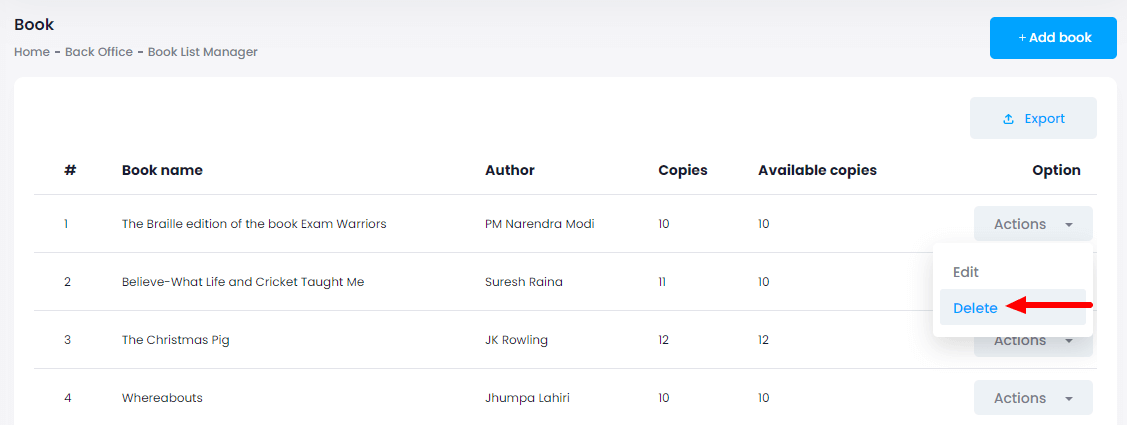Click the Export button label
This screenshot has height=425, width=1127.
(1044, 119)
